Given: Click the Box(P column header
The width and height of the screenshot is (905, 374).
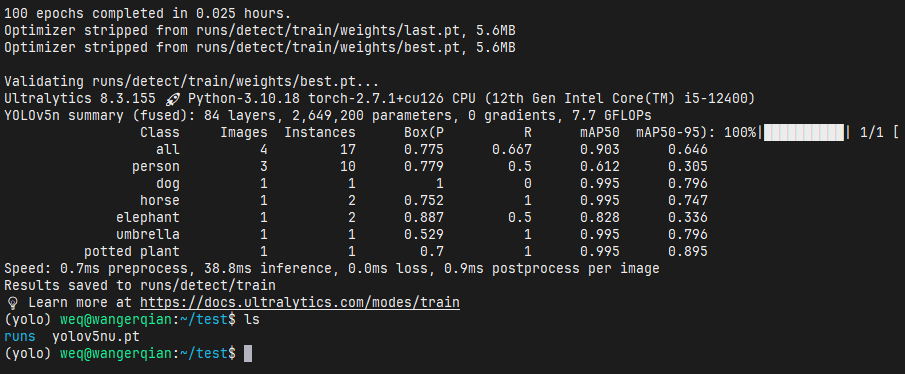Looking at the screenshot, I should point(424,133).
